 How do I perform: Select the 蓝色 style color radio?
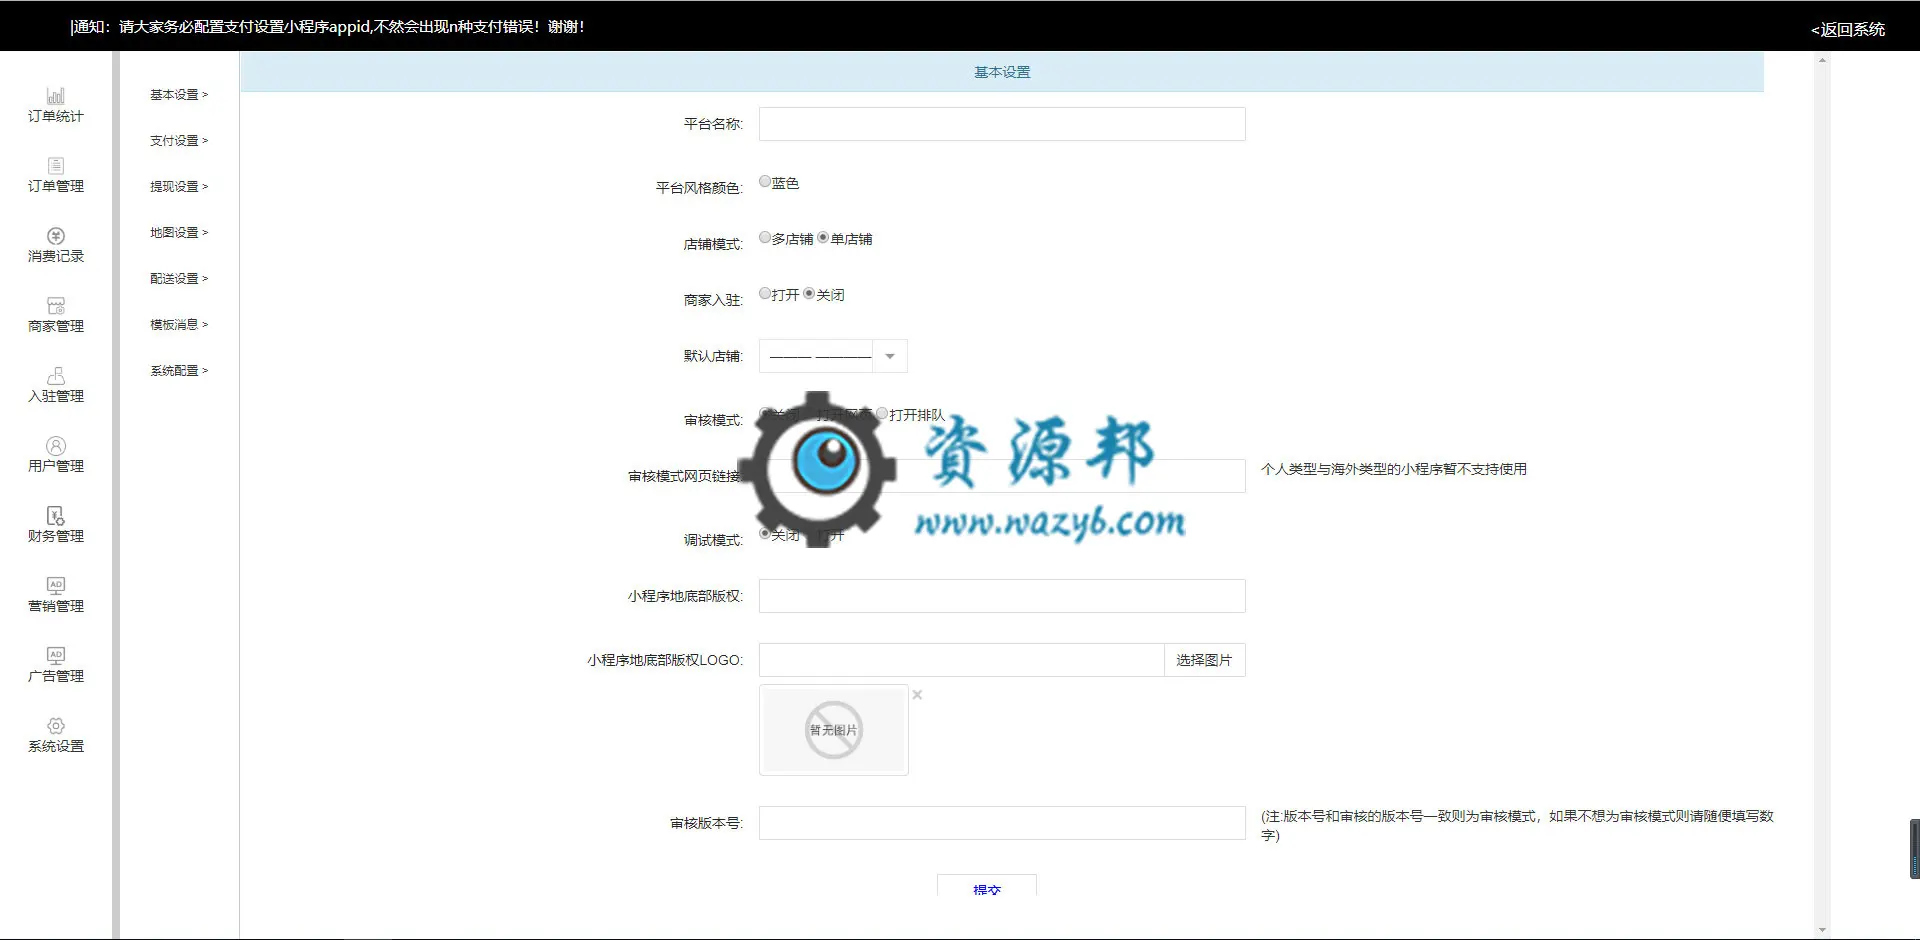click(x=765, y=182)
